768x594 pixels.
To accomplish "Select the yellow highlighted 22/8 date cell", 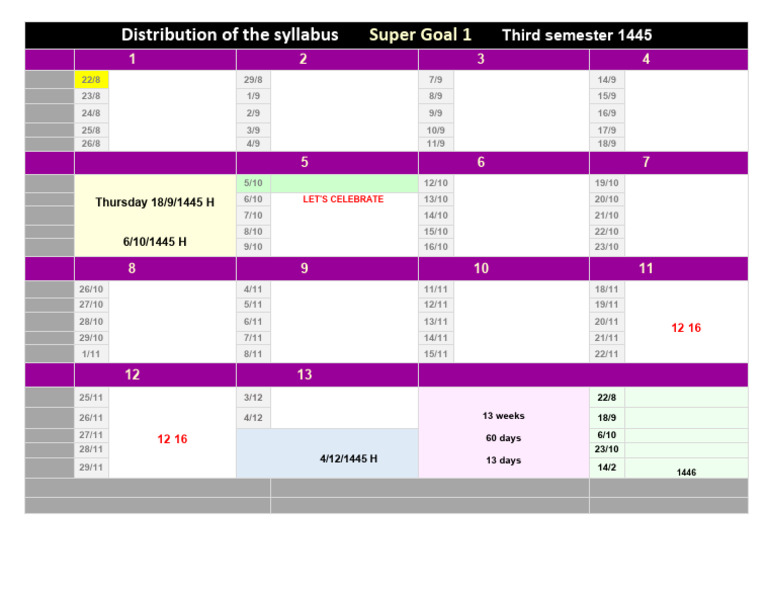I will tap(91, 79).
